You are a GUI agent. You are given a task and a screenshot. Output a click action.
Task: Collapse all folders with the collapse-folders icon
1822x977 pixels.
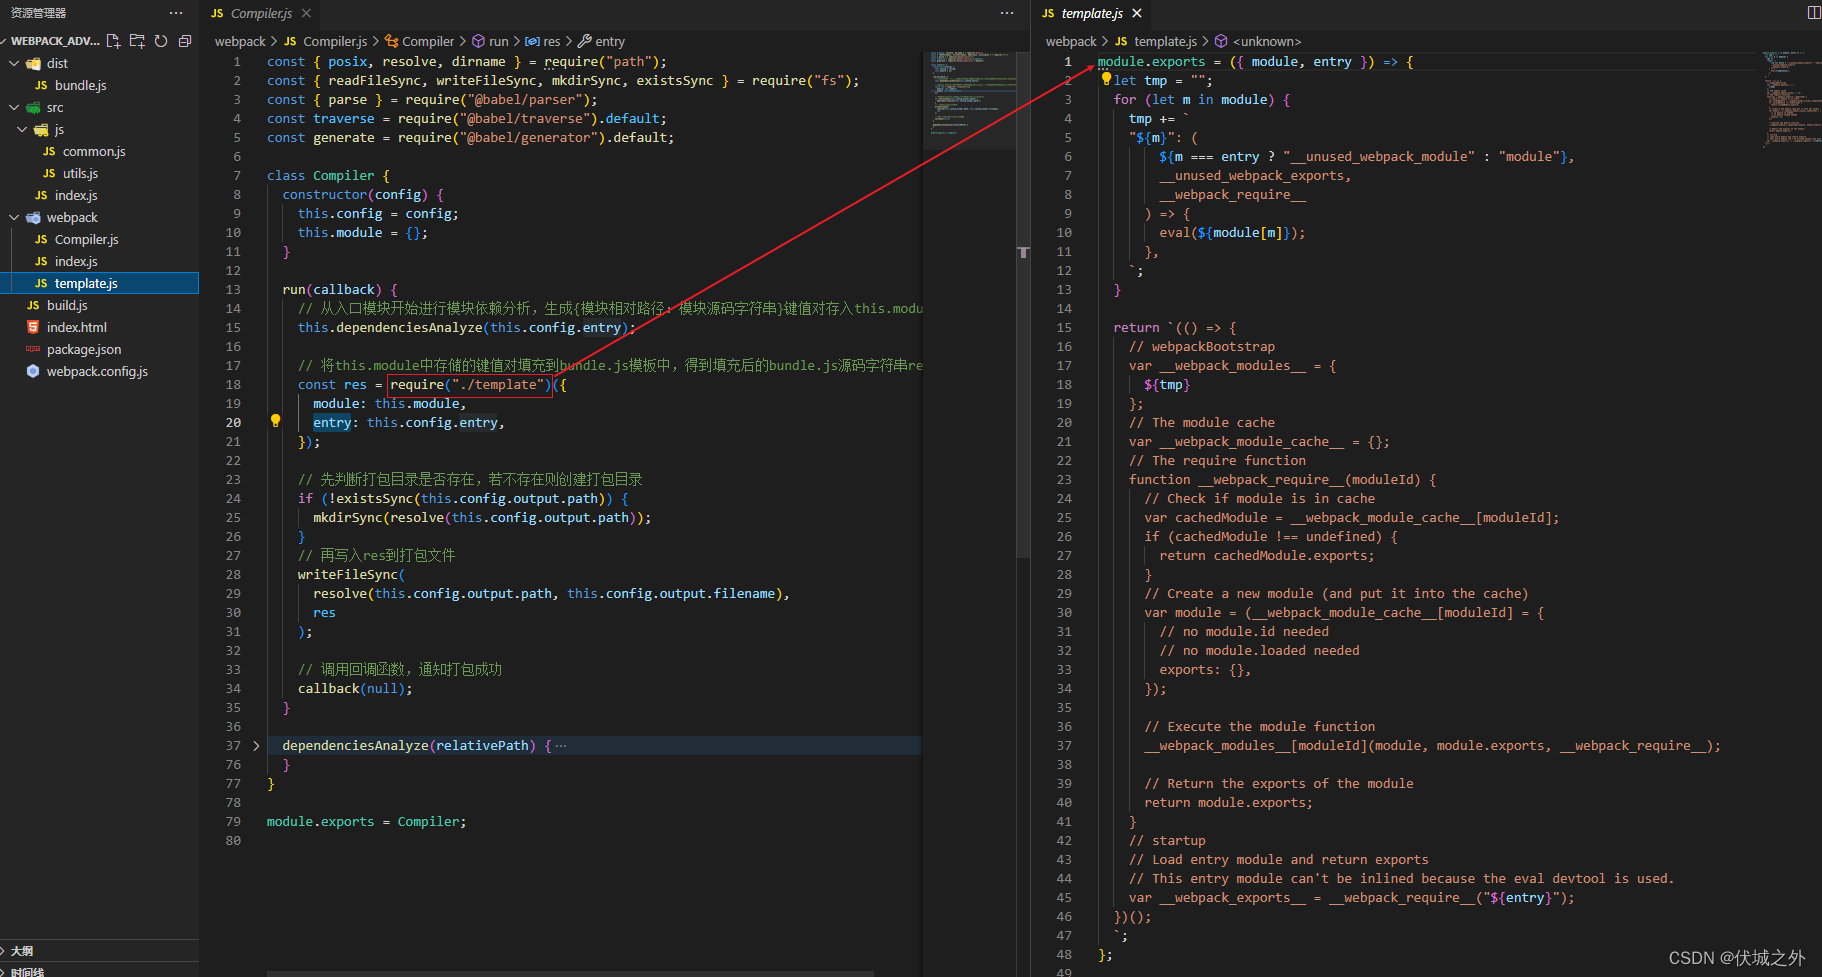184,41
